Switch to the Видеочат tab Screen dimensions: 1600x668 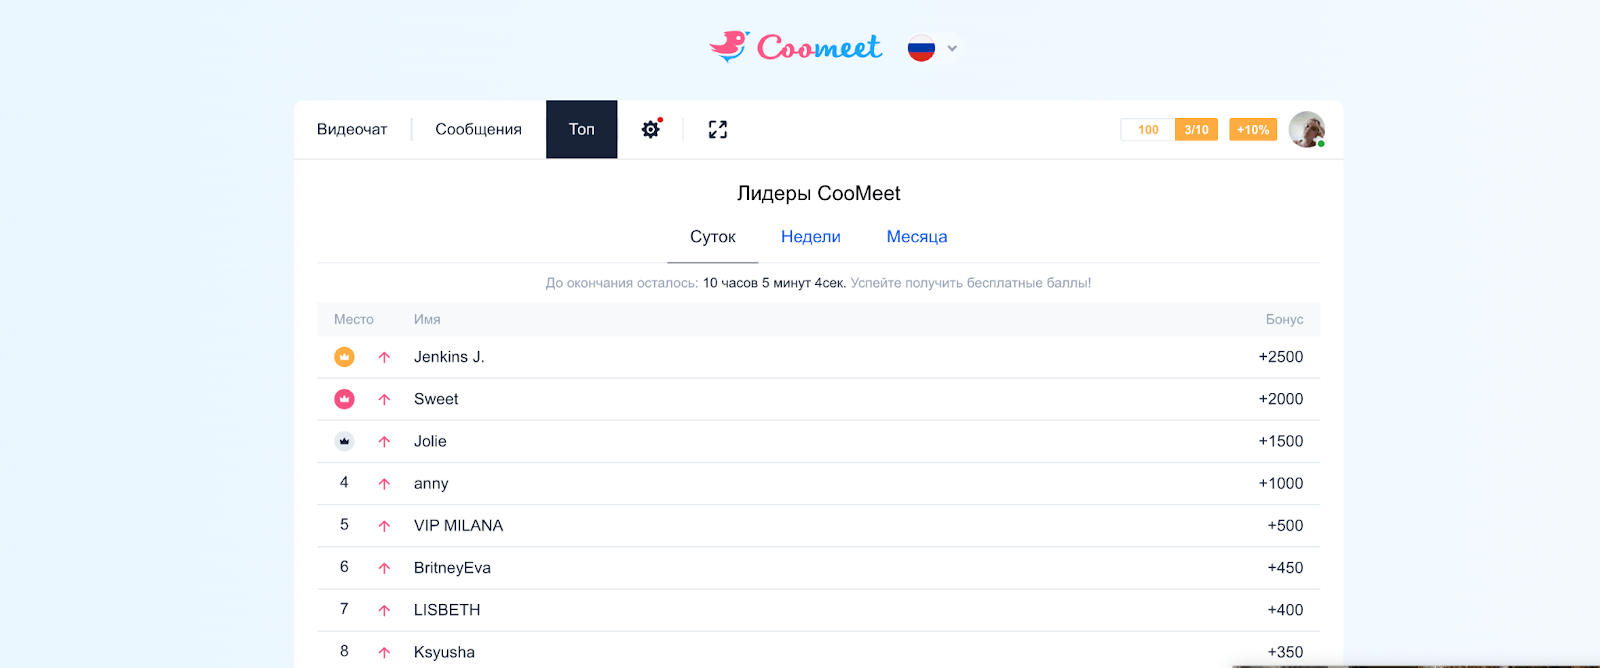click(x=352, y=129)
